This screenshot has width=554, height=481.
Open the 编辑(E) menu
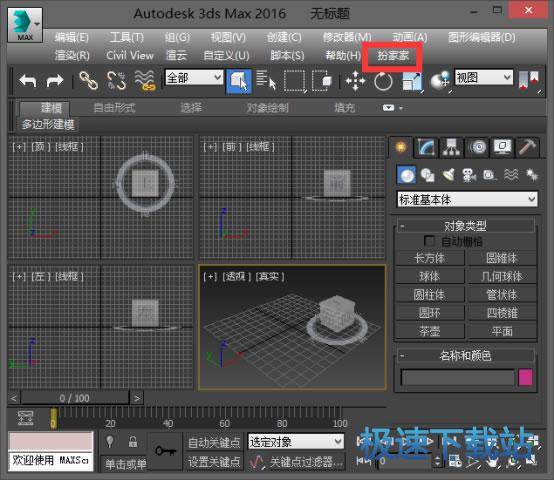[71, 37]
